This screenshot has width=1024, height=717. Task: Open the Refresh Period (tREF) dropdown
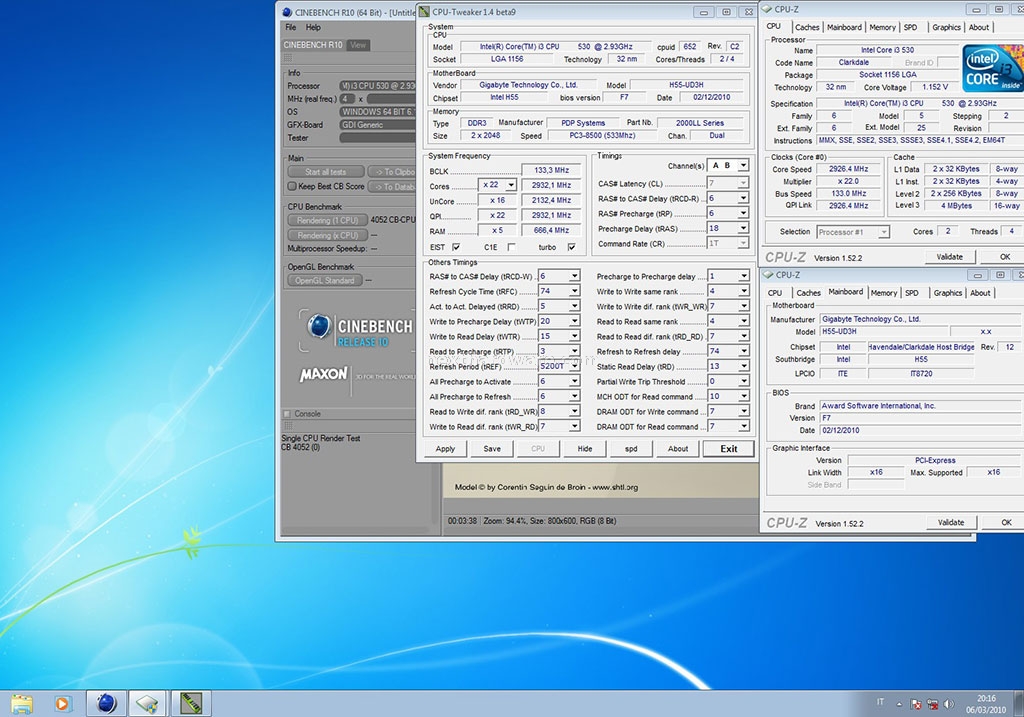(x=574, y=366)
